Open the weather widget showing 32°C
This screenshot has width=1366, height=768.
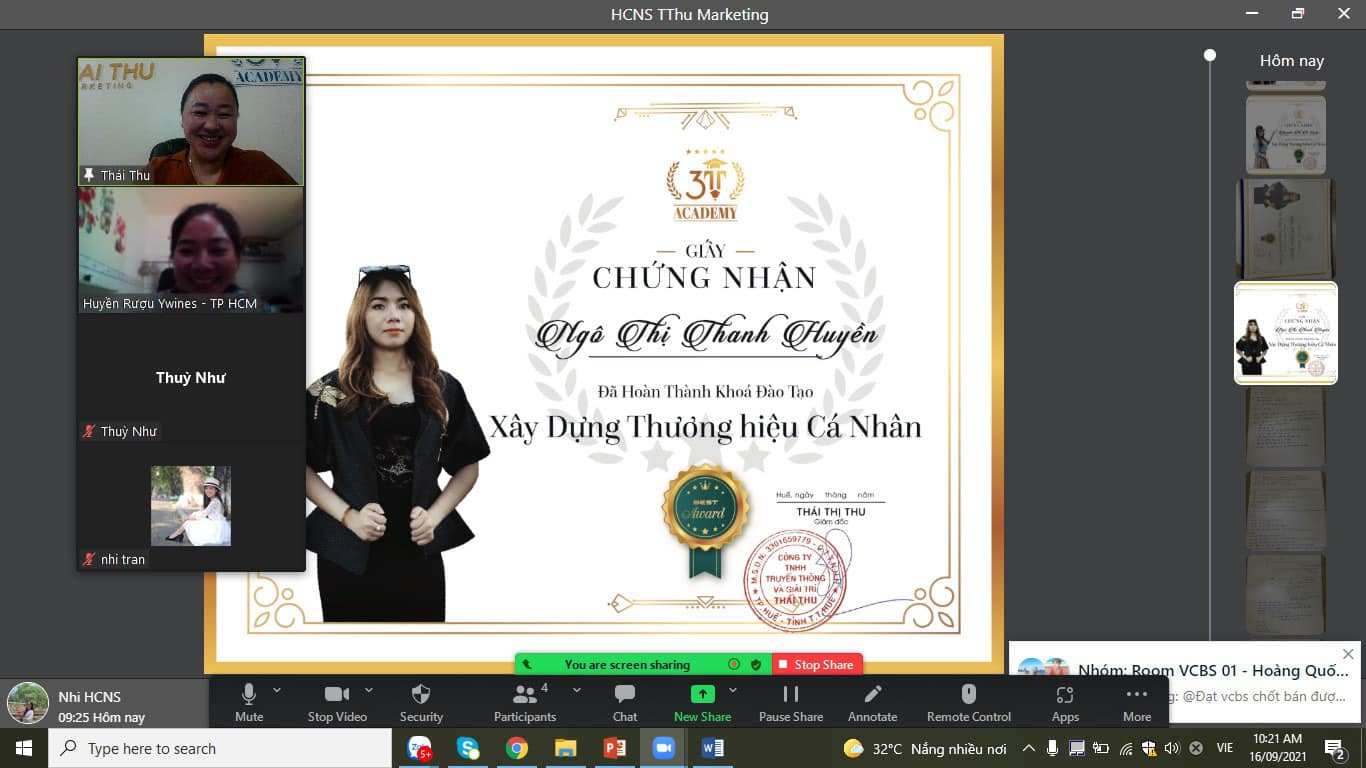coord(925,748)
